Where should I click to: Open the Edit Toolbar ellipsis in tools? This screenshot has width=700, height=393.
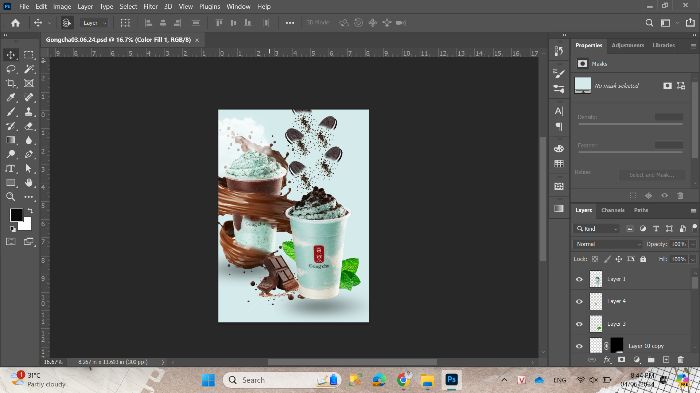click(x=29, y=196)
